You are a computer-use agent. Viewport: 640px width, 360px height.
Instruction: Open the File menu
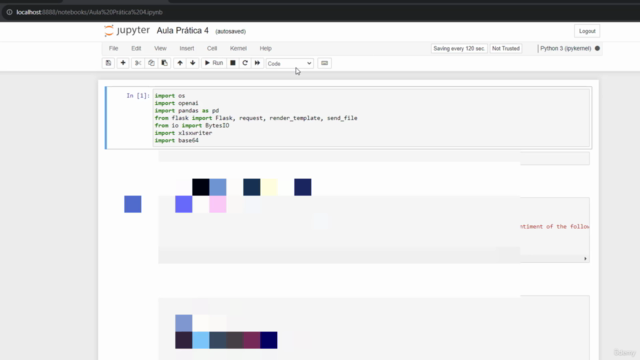tap(113, 48)
